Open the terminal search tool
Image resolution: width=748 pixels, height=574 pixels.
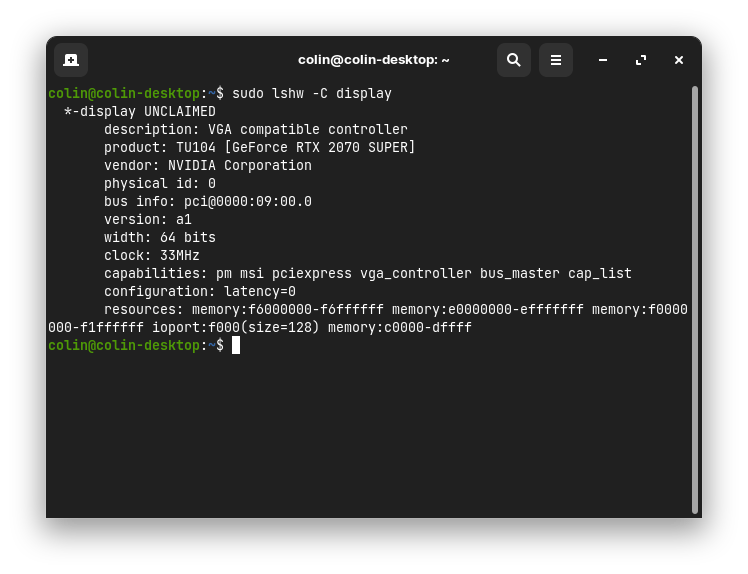click(x=514, y=60)
